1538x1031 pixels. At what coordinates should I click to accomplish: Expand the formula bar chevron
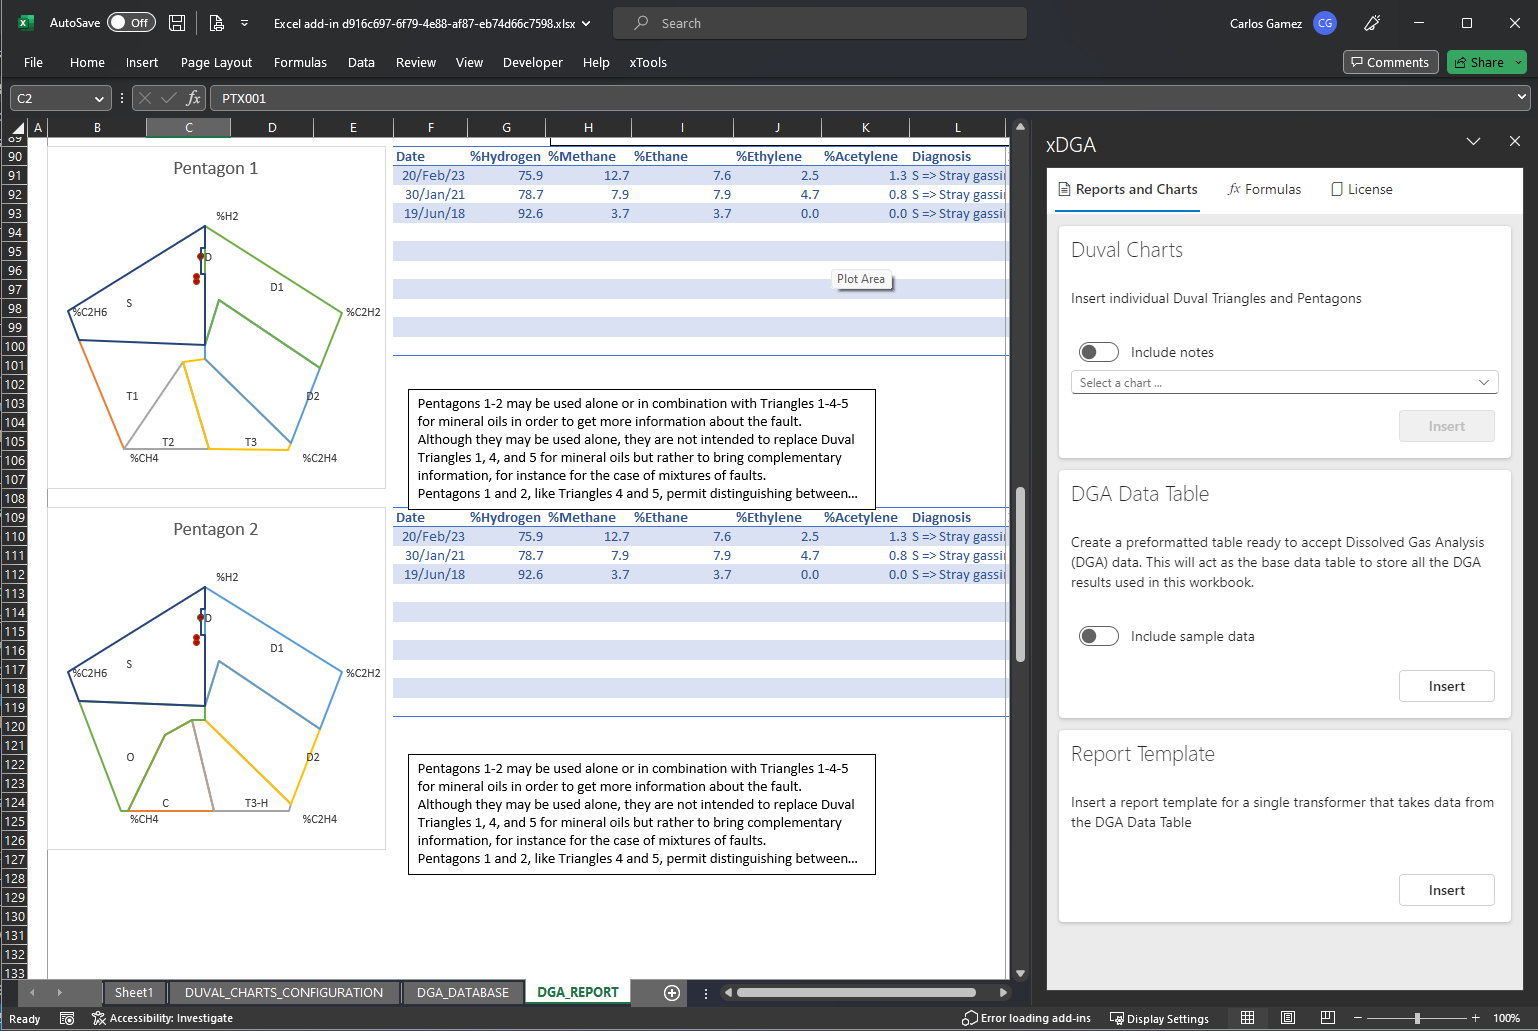pyautogui.click(x=1521, y=97)
